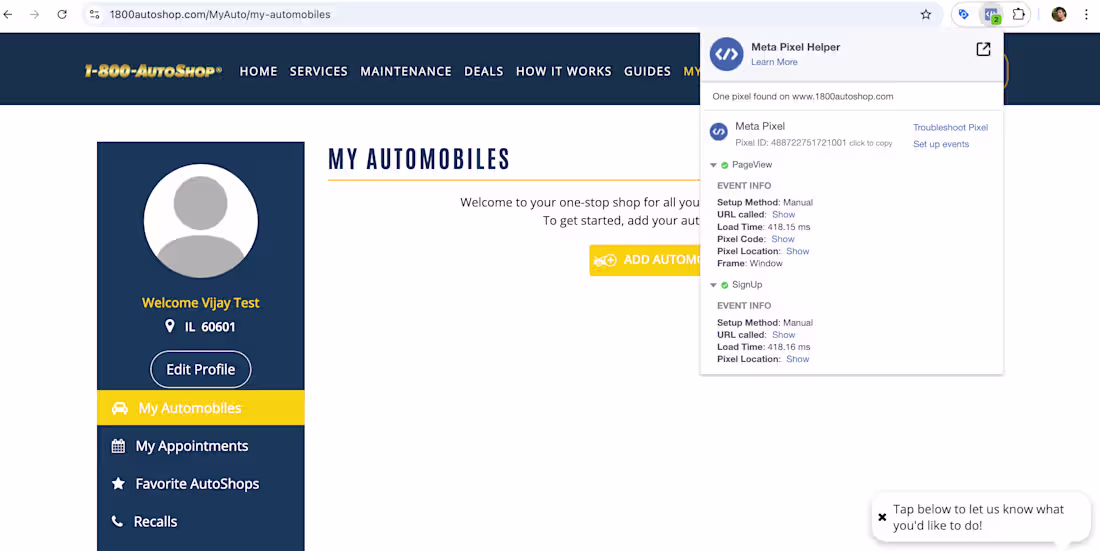Image resolution: width=1100 pixels, height=551 pixels.
Task: Reload the page with the refresh icon
Action: click(x=62, y=14)
